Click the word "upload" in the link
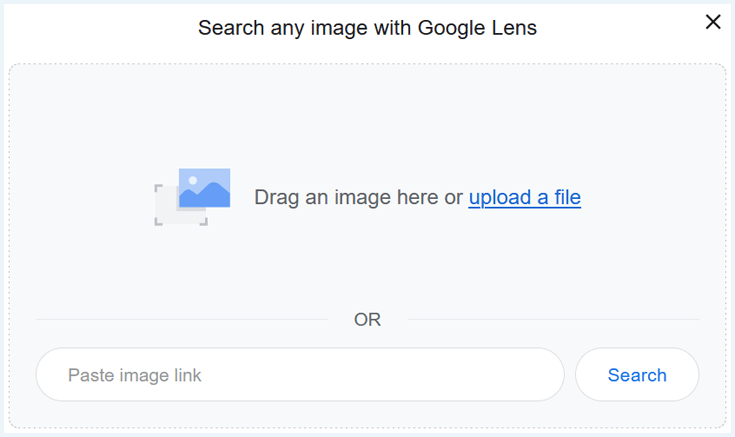Screen dimensions: 735x437 (x=500, y=197)
